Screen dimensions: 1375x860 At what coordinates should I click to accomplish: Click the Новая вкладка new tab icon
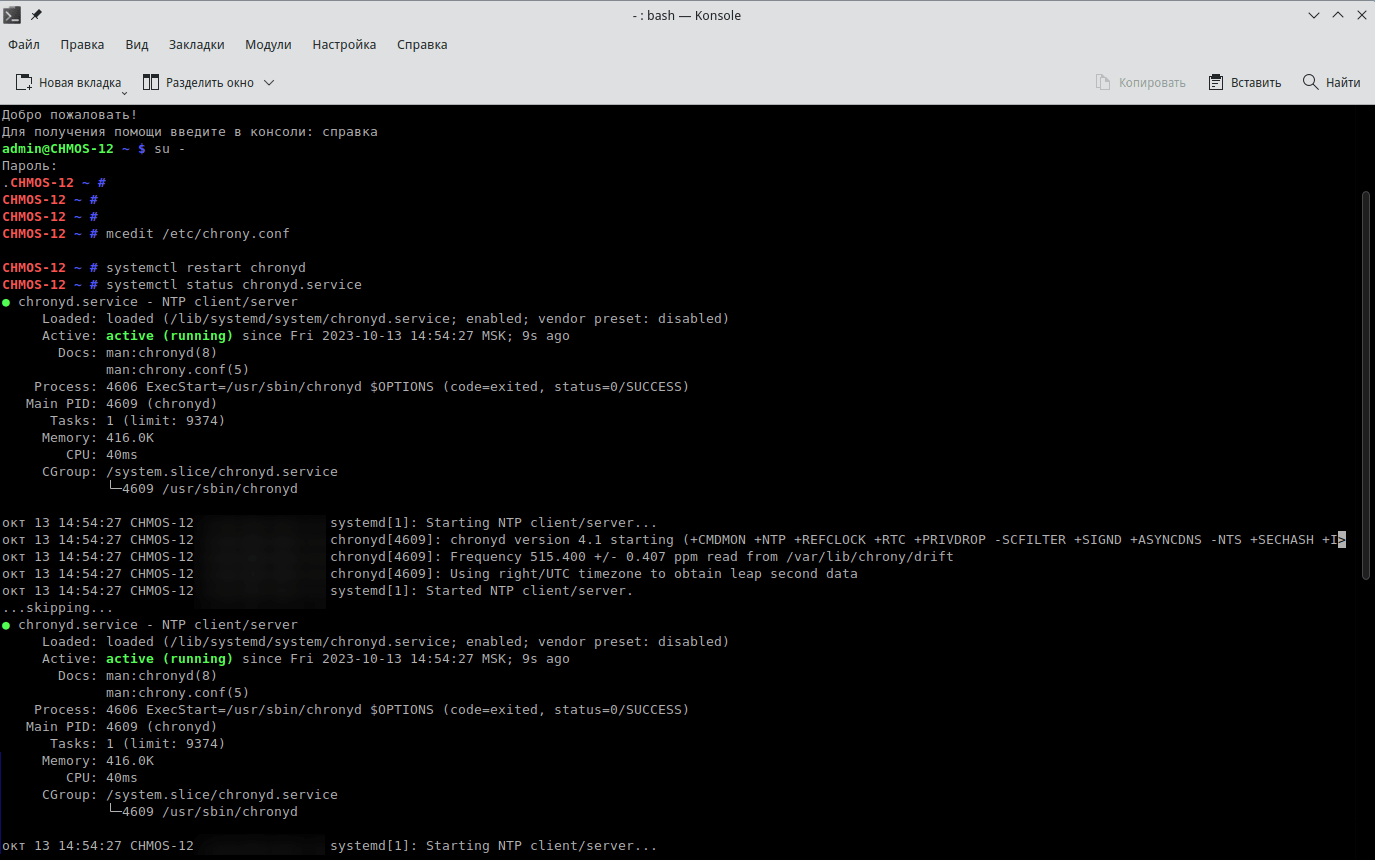tap(24, 82)
